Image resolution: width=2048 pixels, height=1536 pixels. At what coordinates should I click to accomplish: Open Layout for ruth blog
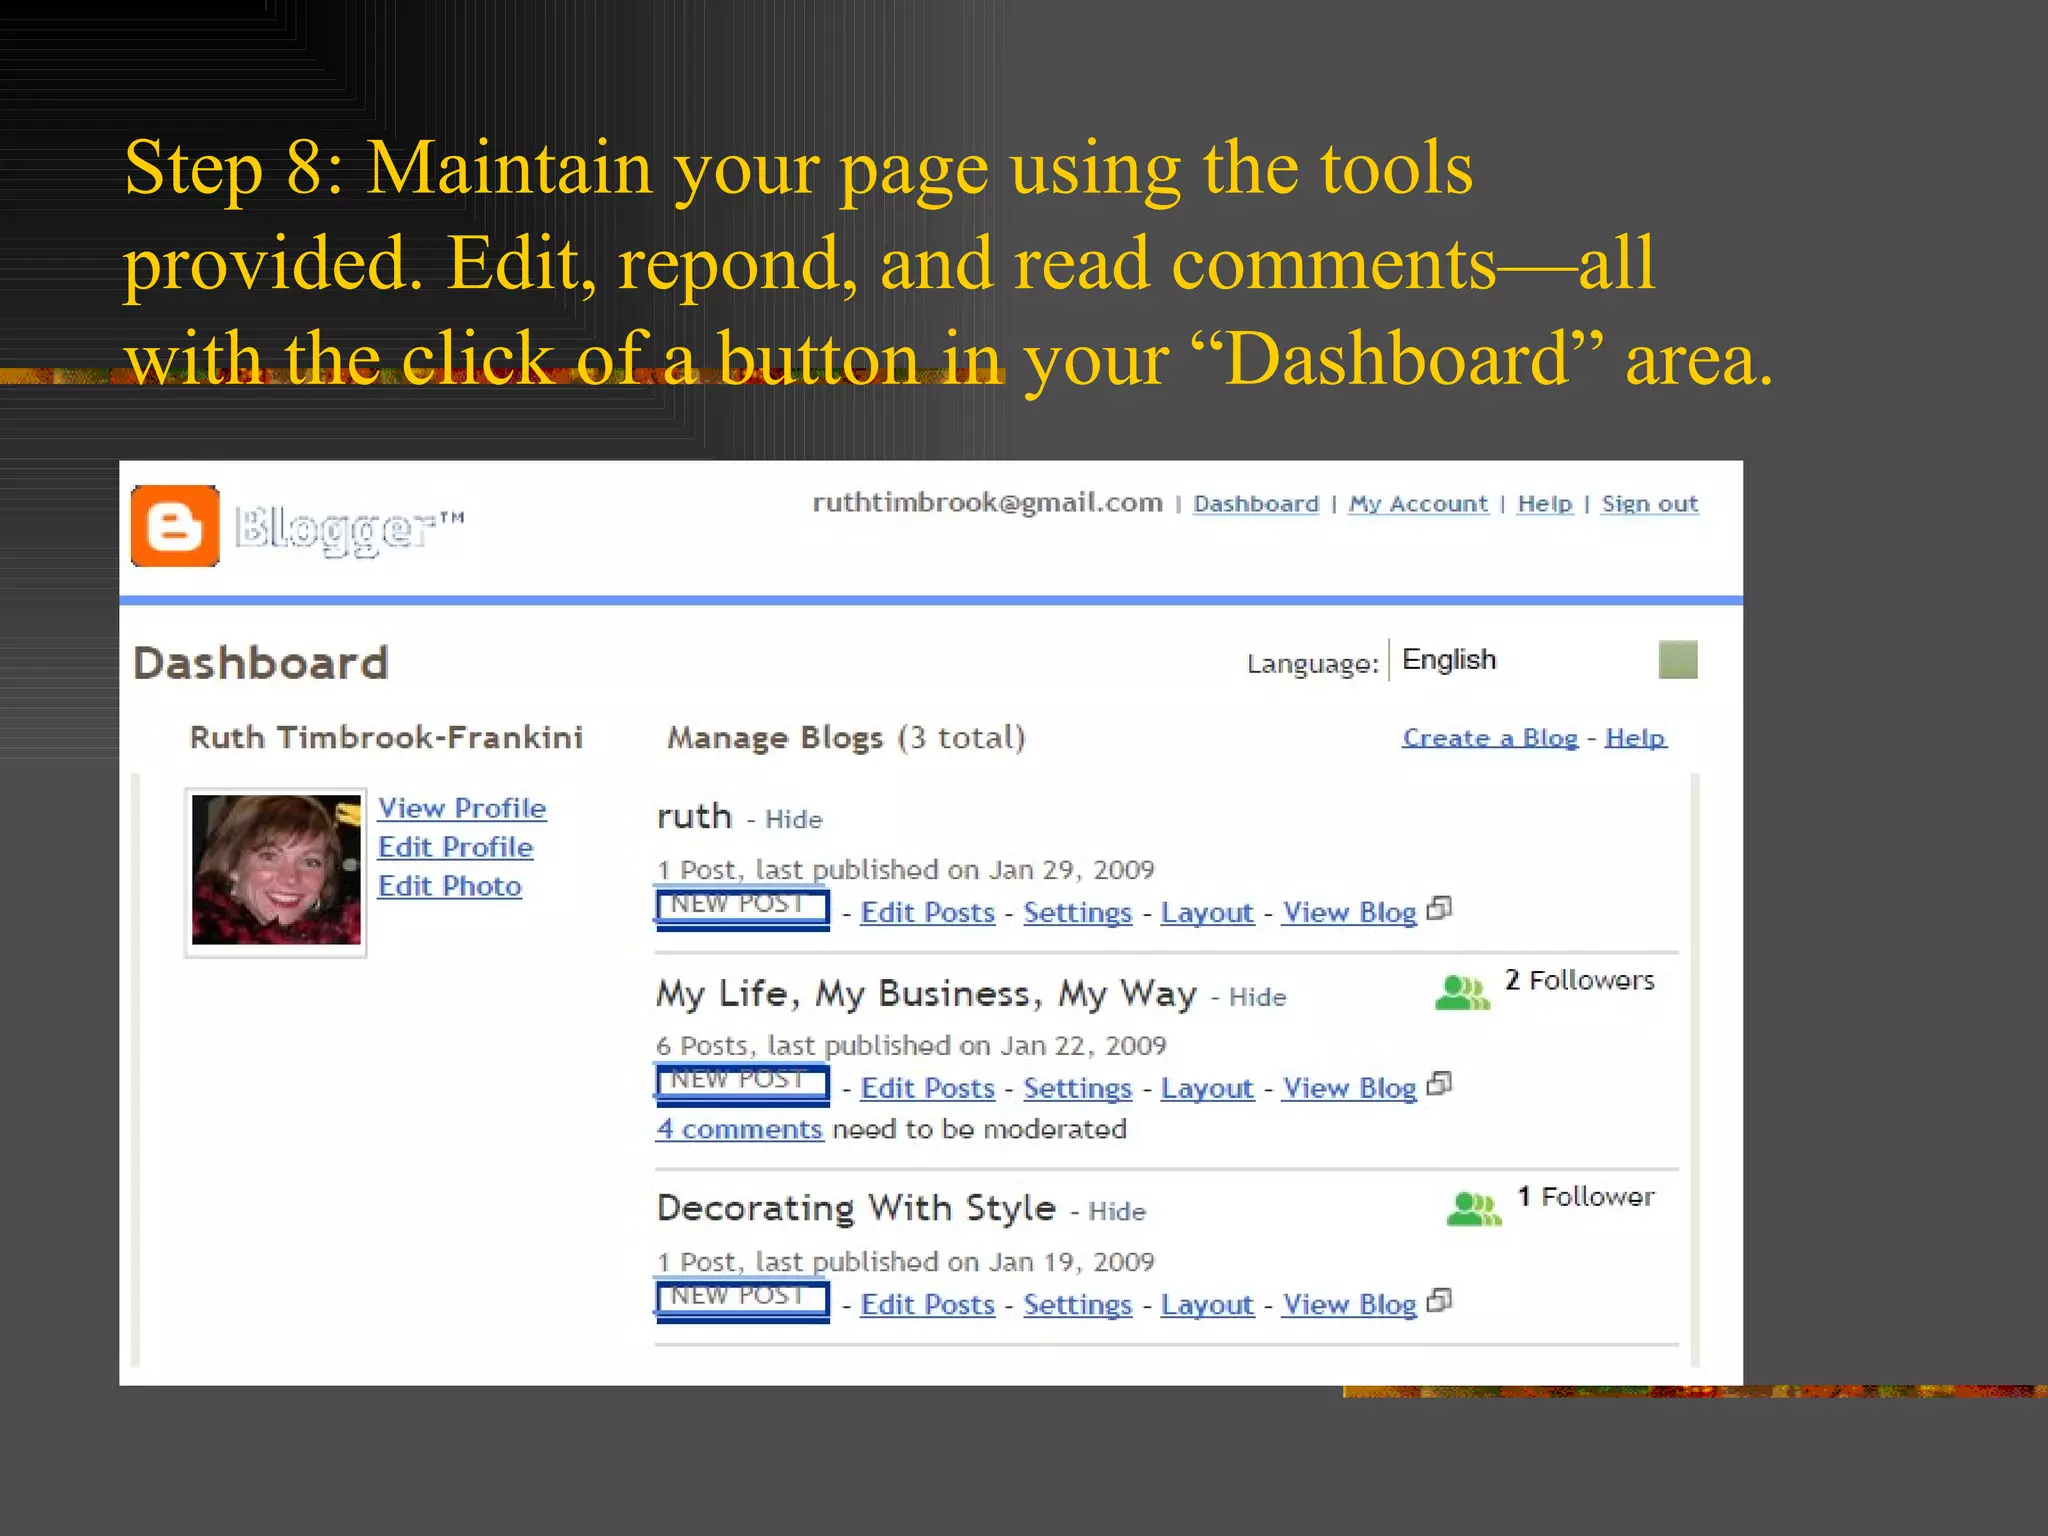coord(1207,913)
